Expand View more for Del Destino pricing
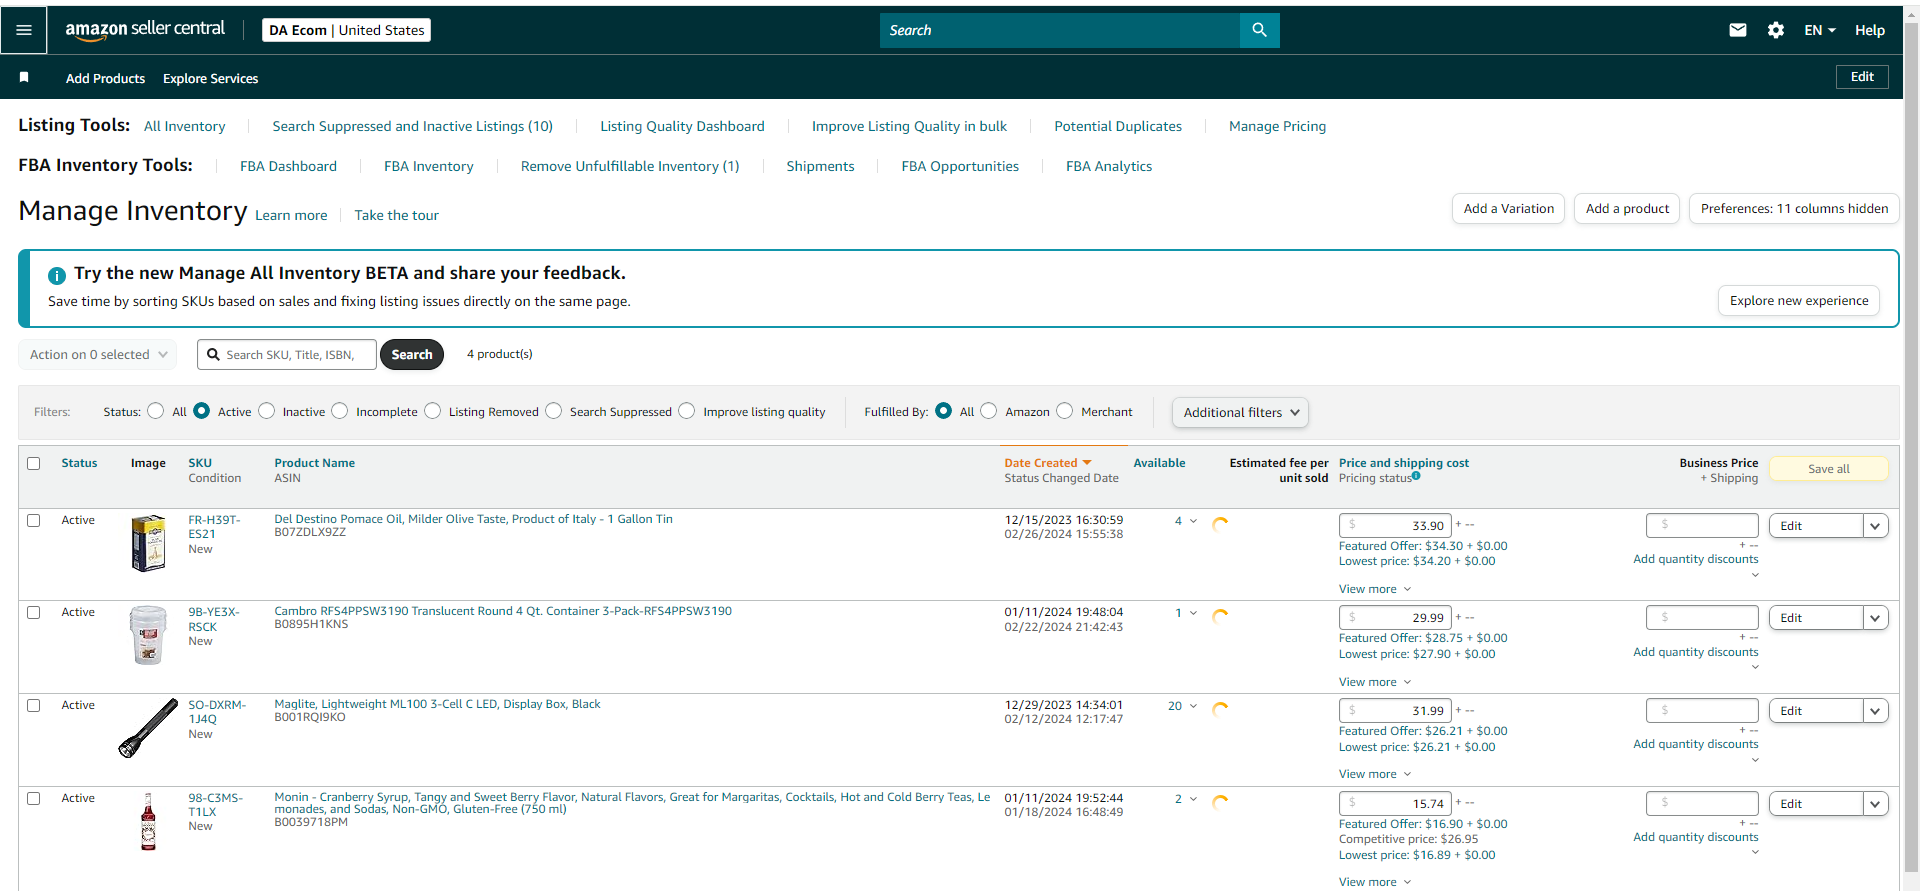 1375,589
